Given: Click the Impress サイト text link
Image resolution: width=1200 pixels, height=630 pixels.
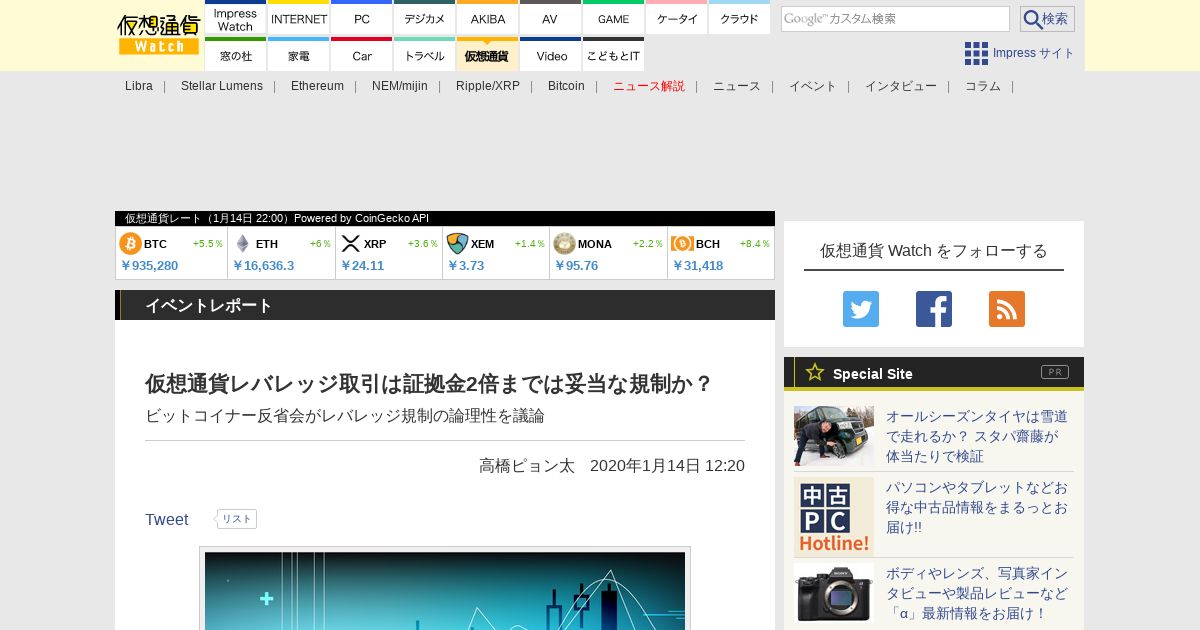Looking at the screenshot, I should (1034, 53).
